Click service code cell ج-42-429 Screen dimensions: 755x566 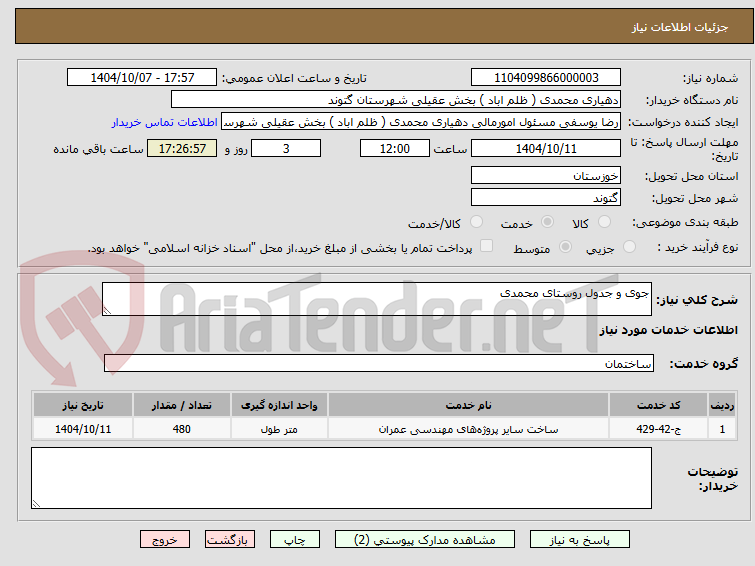coord(658,429)
